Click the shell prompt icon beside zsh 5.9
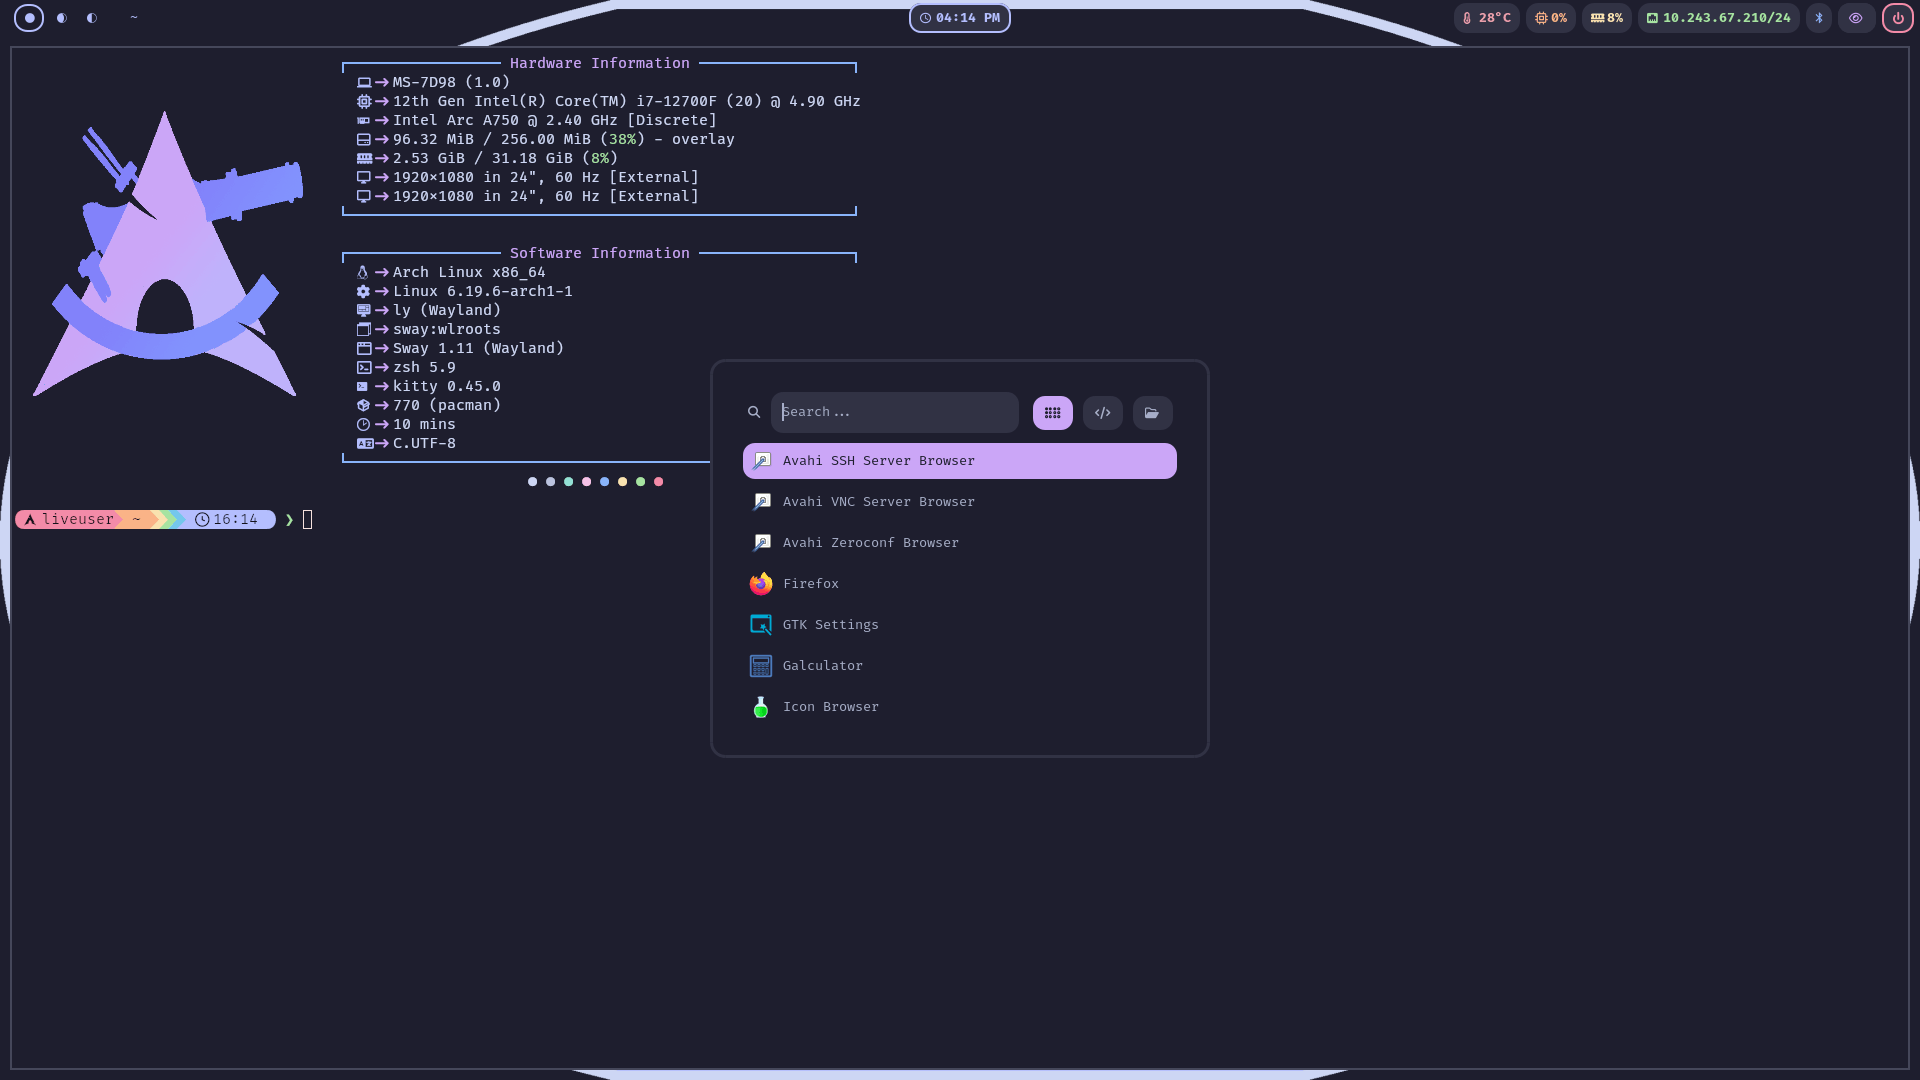This screenshot has width=1920, height=1080. point(364,368)
